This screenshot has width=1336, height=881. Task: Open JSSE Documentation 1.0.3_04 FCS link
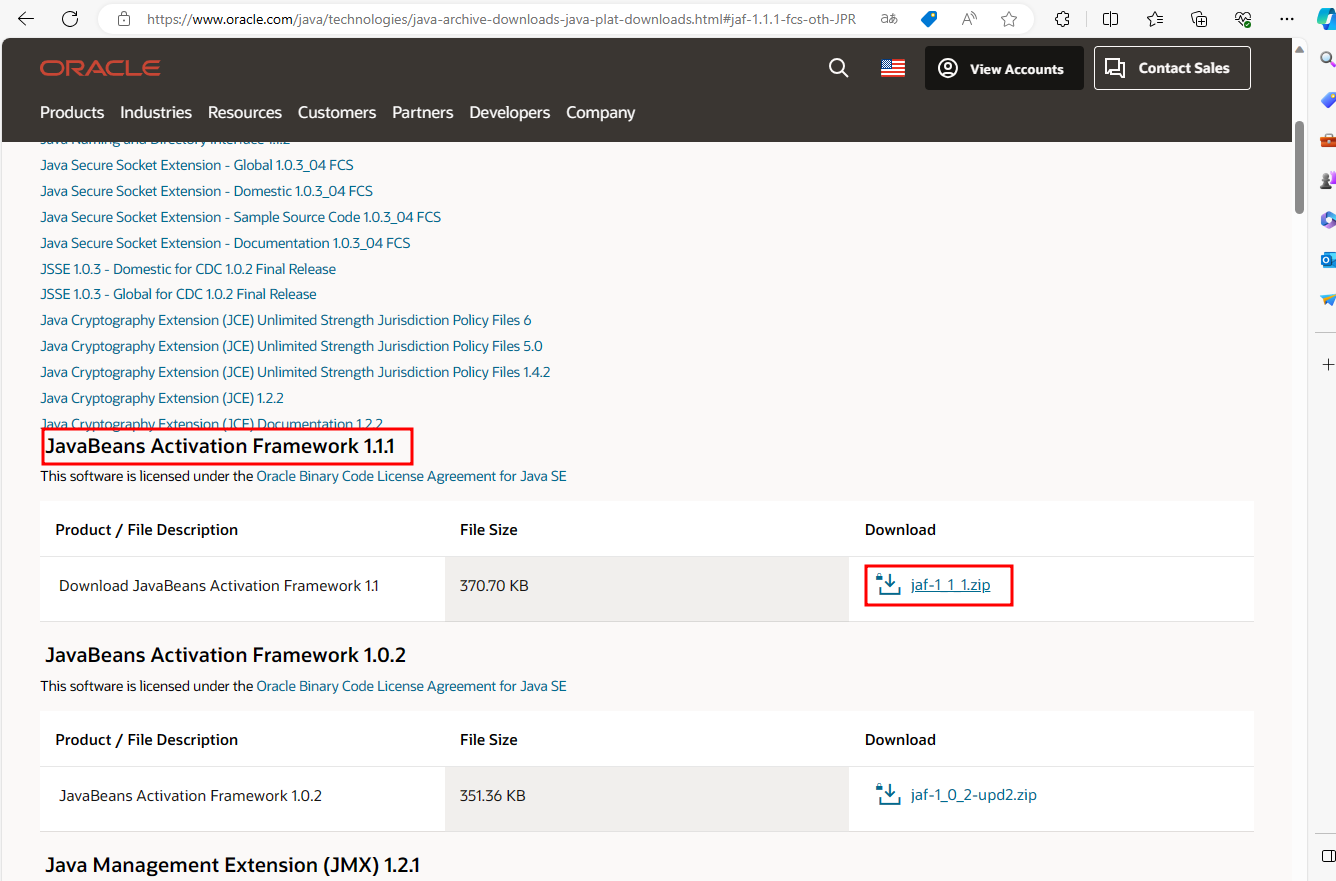click(225, 243)
